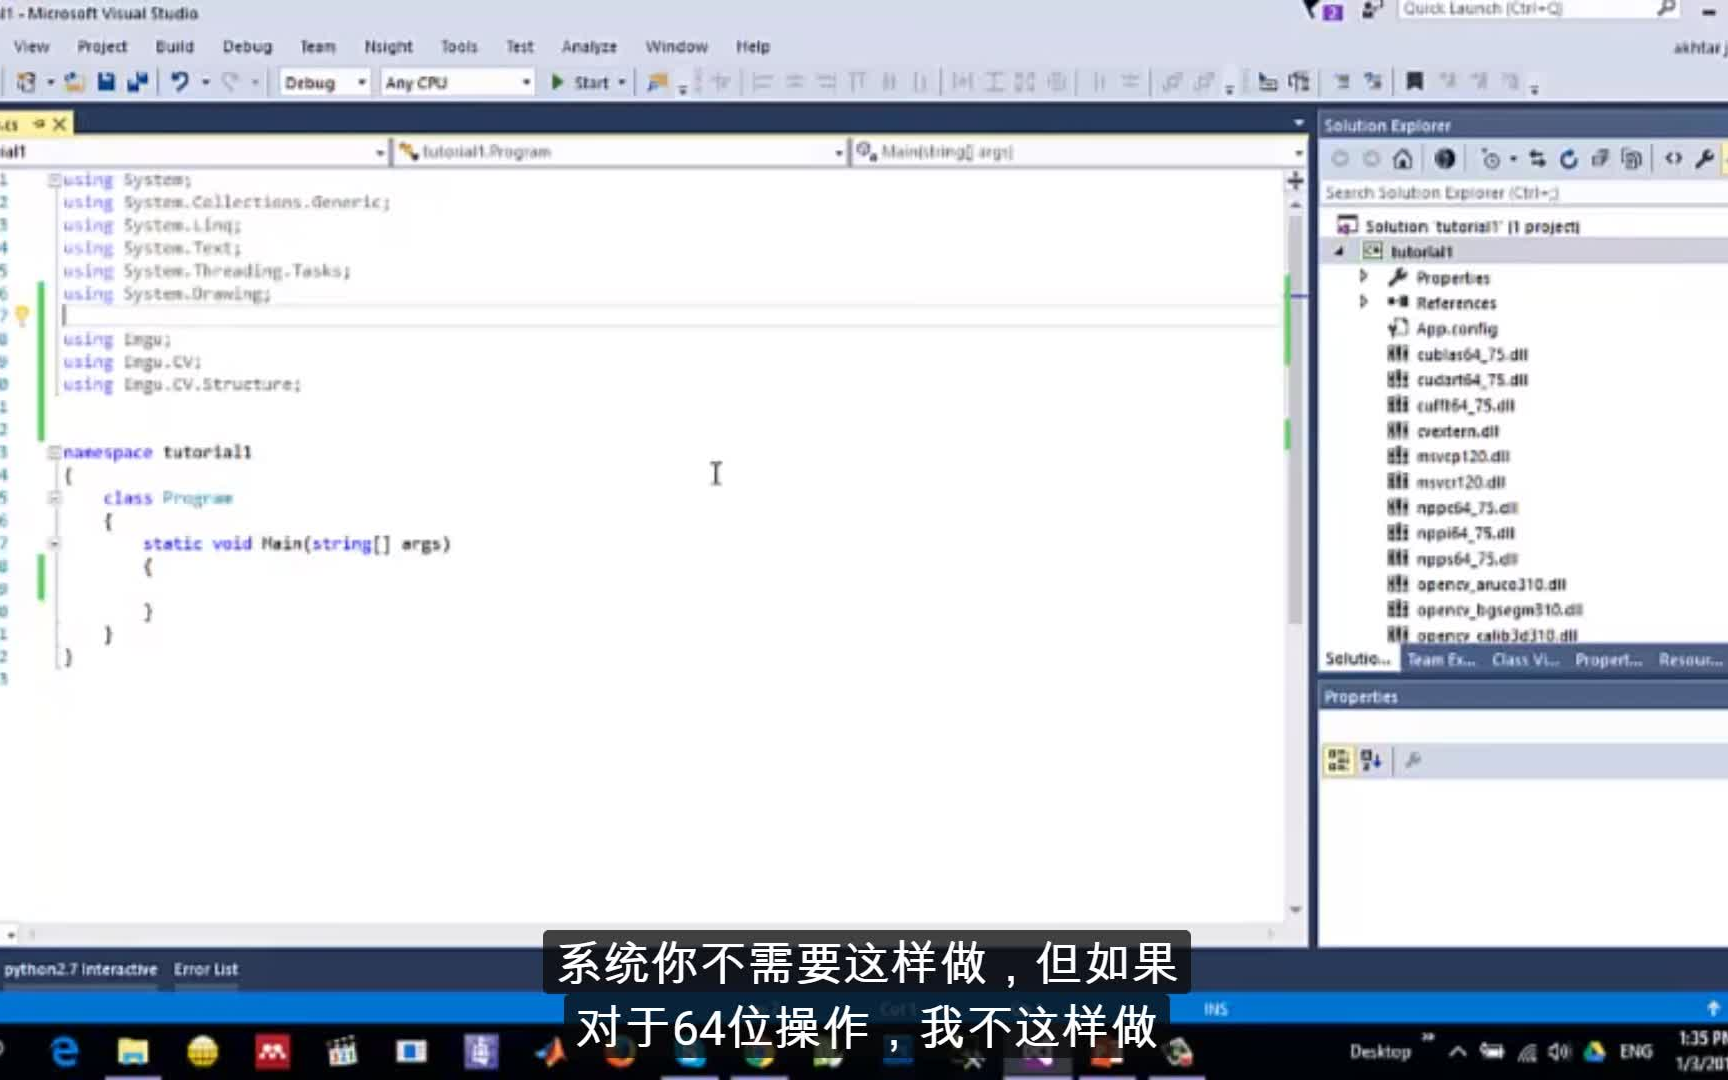Image resolution: width=1728 pixels, height=1080 pixels.
Task: Switch to the Class View tab
Action: point(1525,660)
